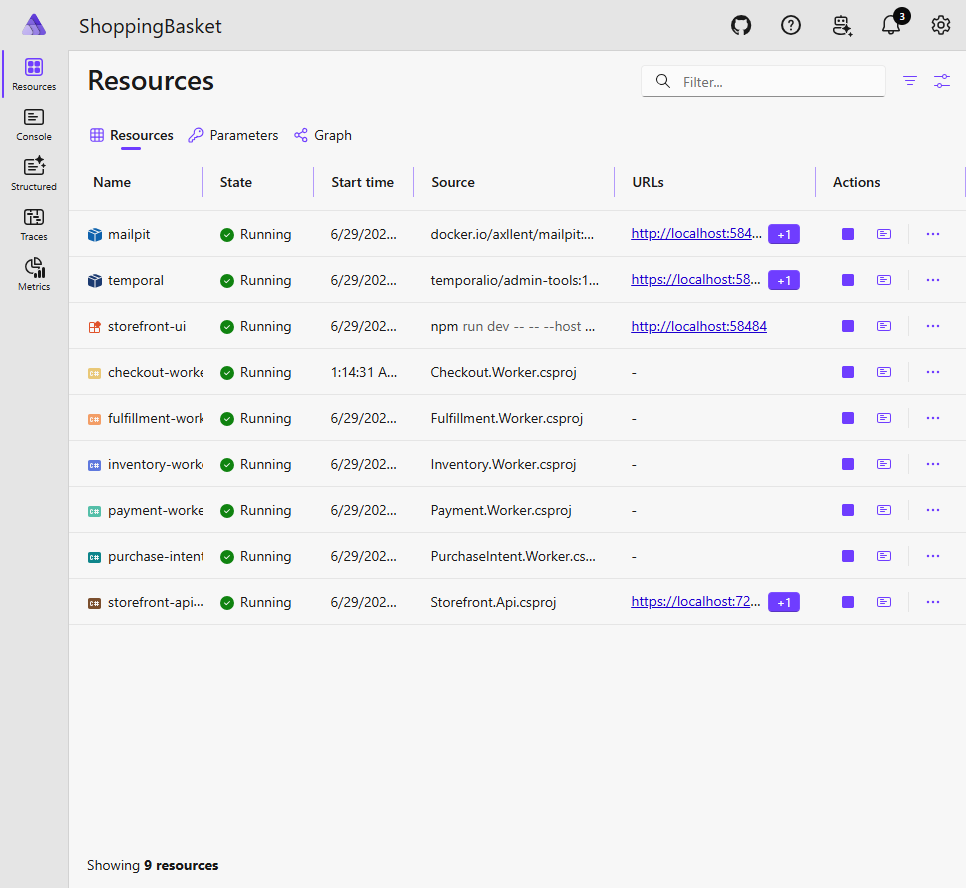The height and width of the screenshot is (888, 966).
Task: Open the storefront-api https://localhost:72... link
Action: 696,601
